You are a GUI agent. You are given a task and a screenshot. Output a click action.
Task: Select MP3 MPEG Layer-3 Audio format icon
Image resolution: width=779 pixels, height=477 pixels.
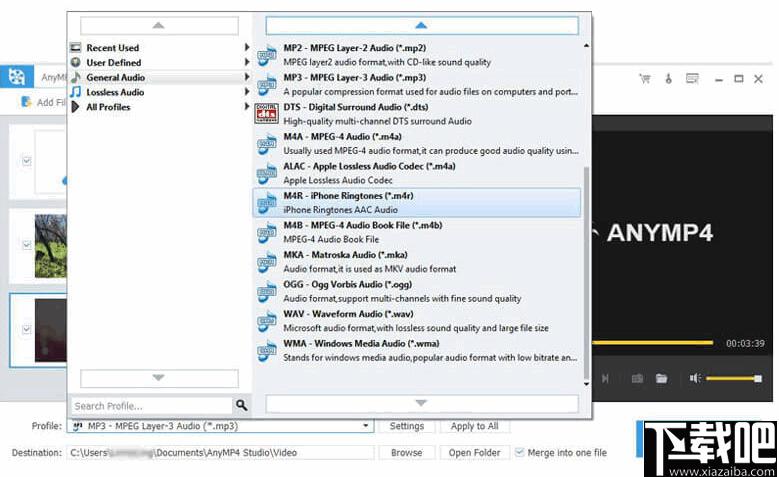pyautogui.click(x=266, y=85)
